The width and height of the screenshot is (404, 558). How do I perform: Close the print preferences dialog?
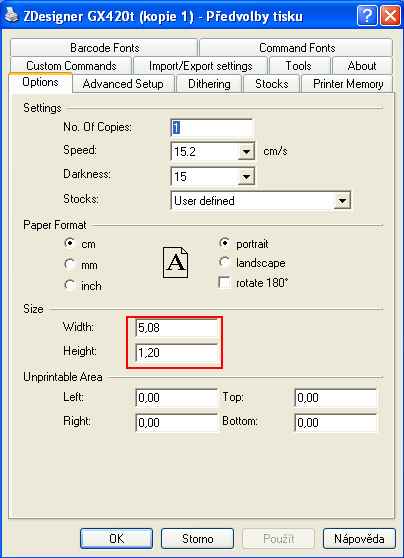point(390,16)
